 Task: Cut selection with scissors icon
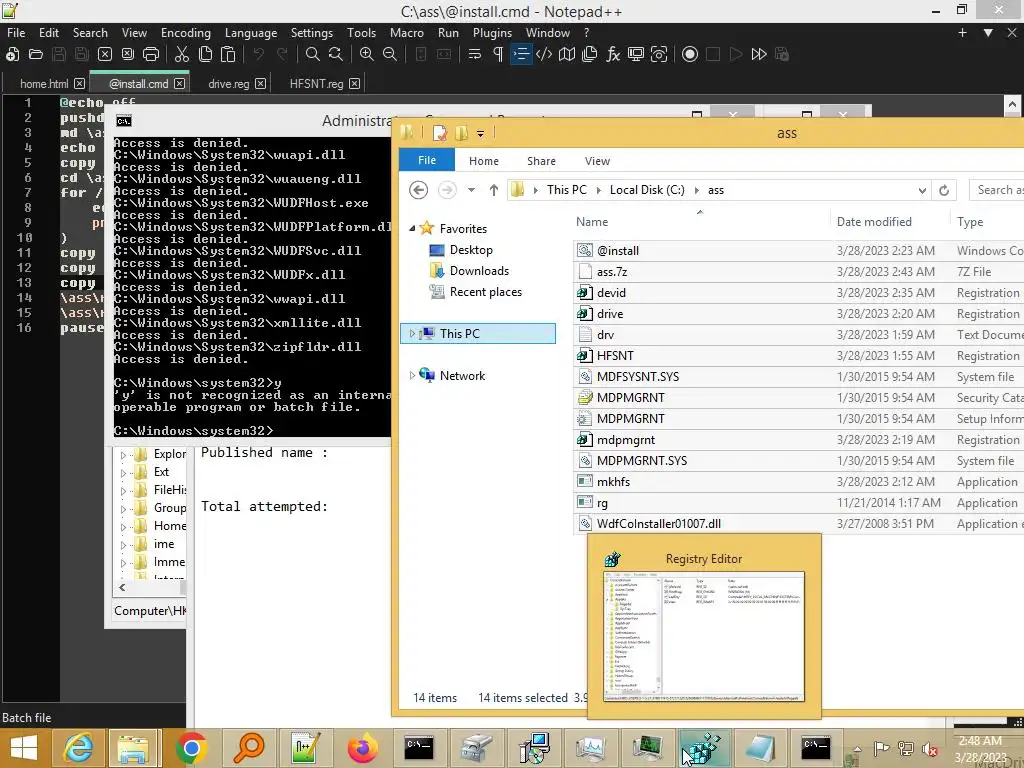pos(182,54)
